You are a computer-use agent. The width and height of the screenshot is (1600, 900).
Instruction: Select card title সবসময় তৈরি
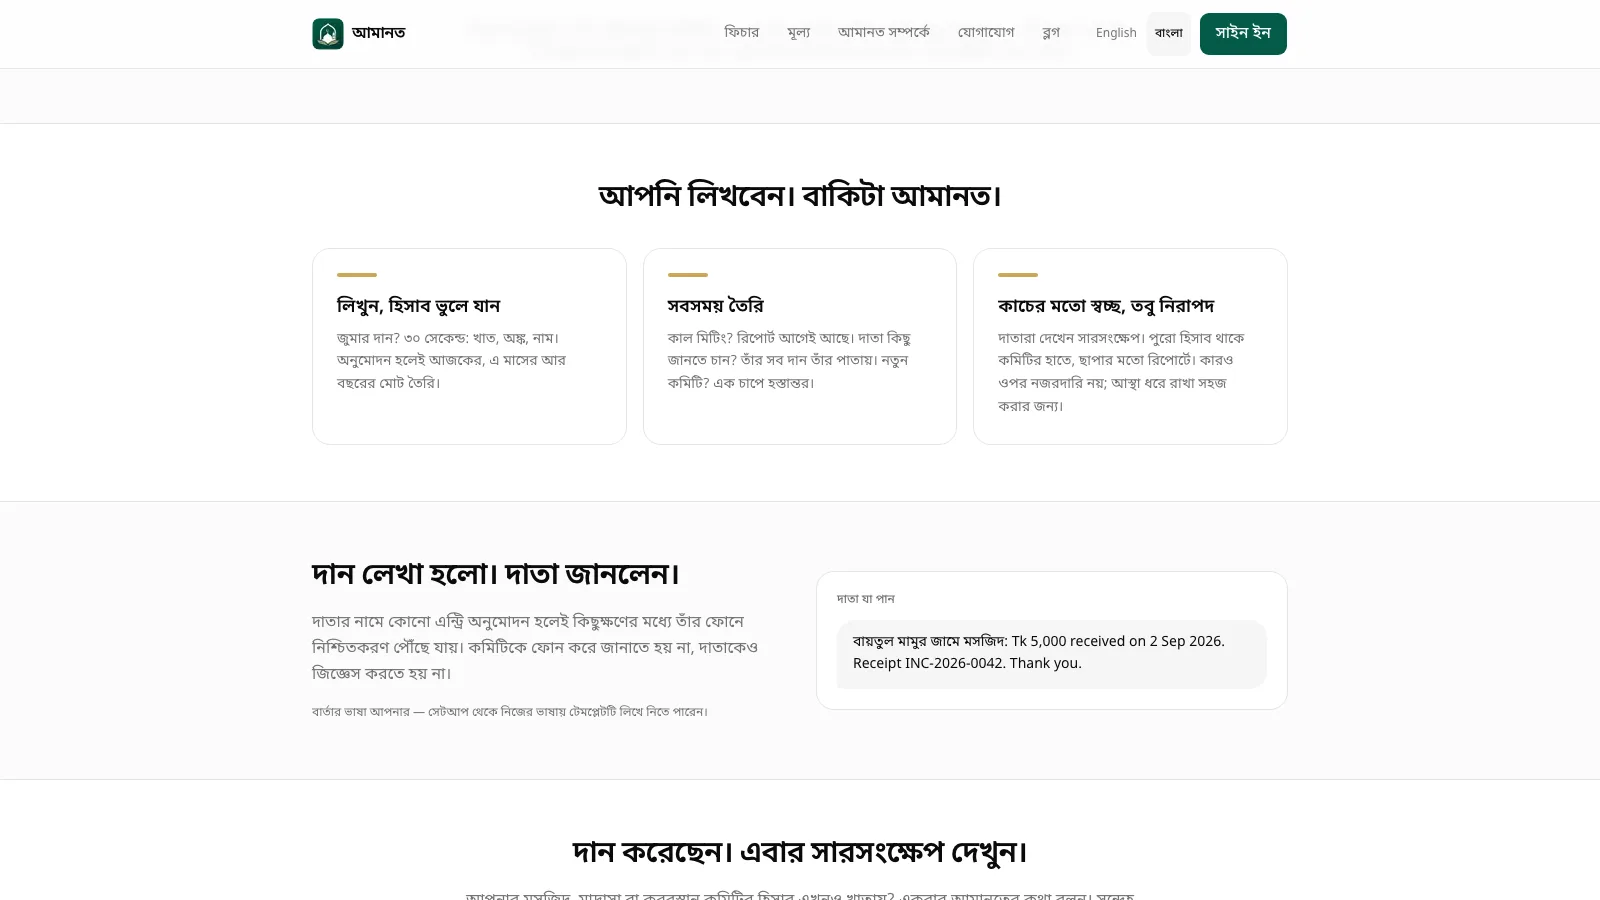(x=715, y=306)
